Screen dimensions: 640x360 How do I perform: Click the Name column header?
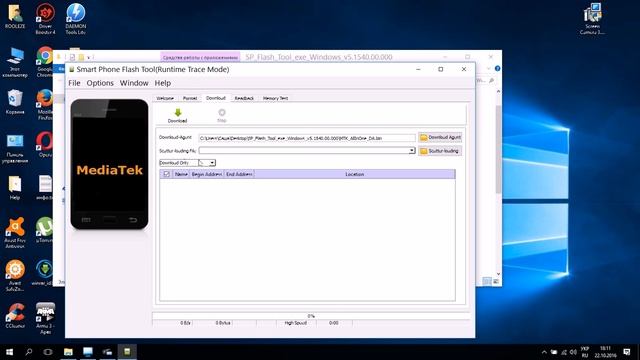[x=181, y=174]
